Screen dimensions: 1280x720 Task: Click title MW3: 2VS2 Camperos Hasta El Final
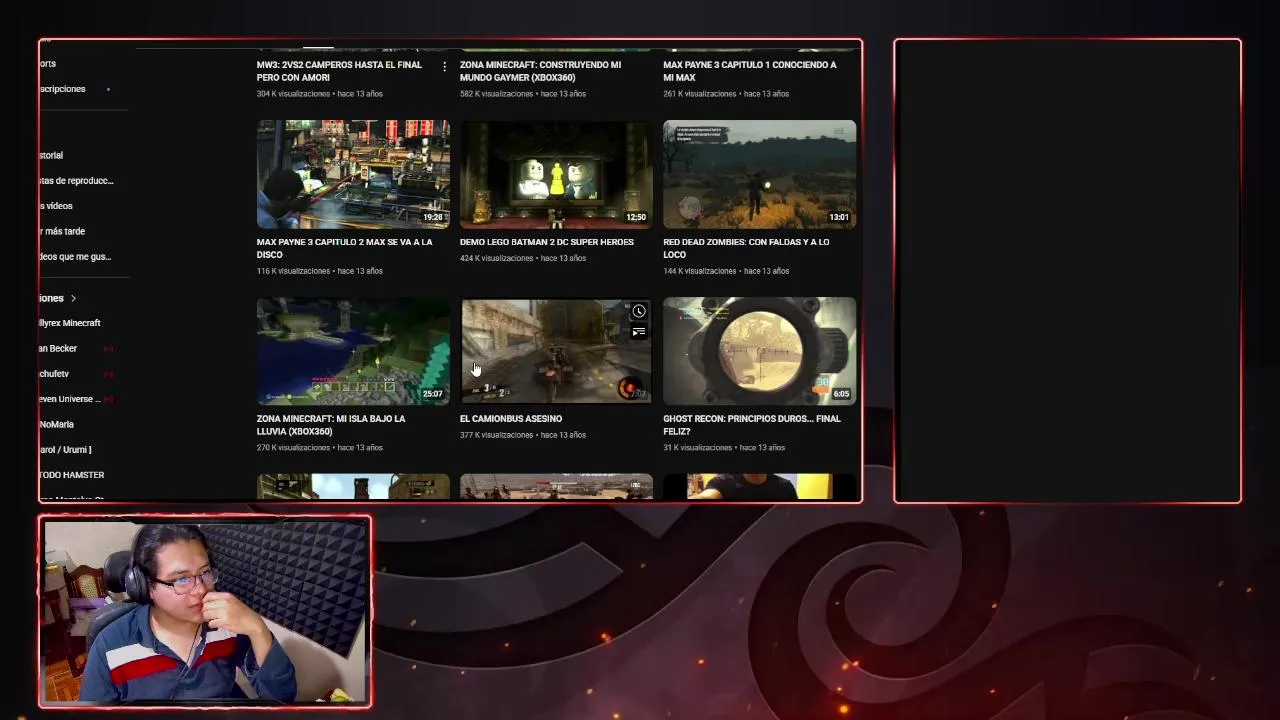[339, 71]
